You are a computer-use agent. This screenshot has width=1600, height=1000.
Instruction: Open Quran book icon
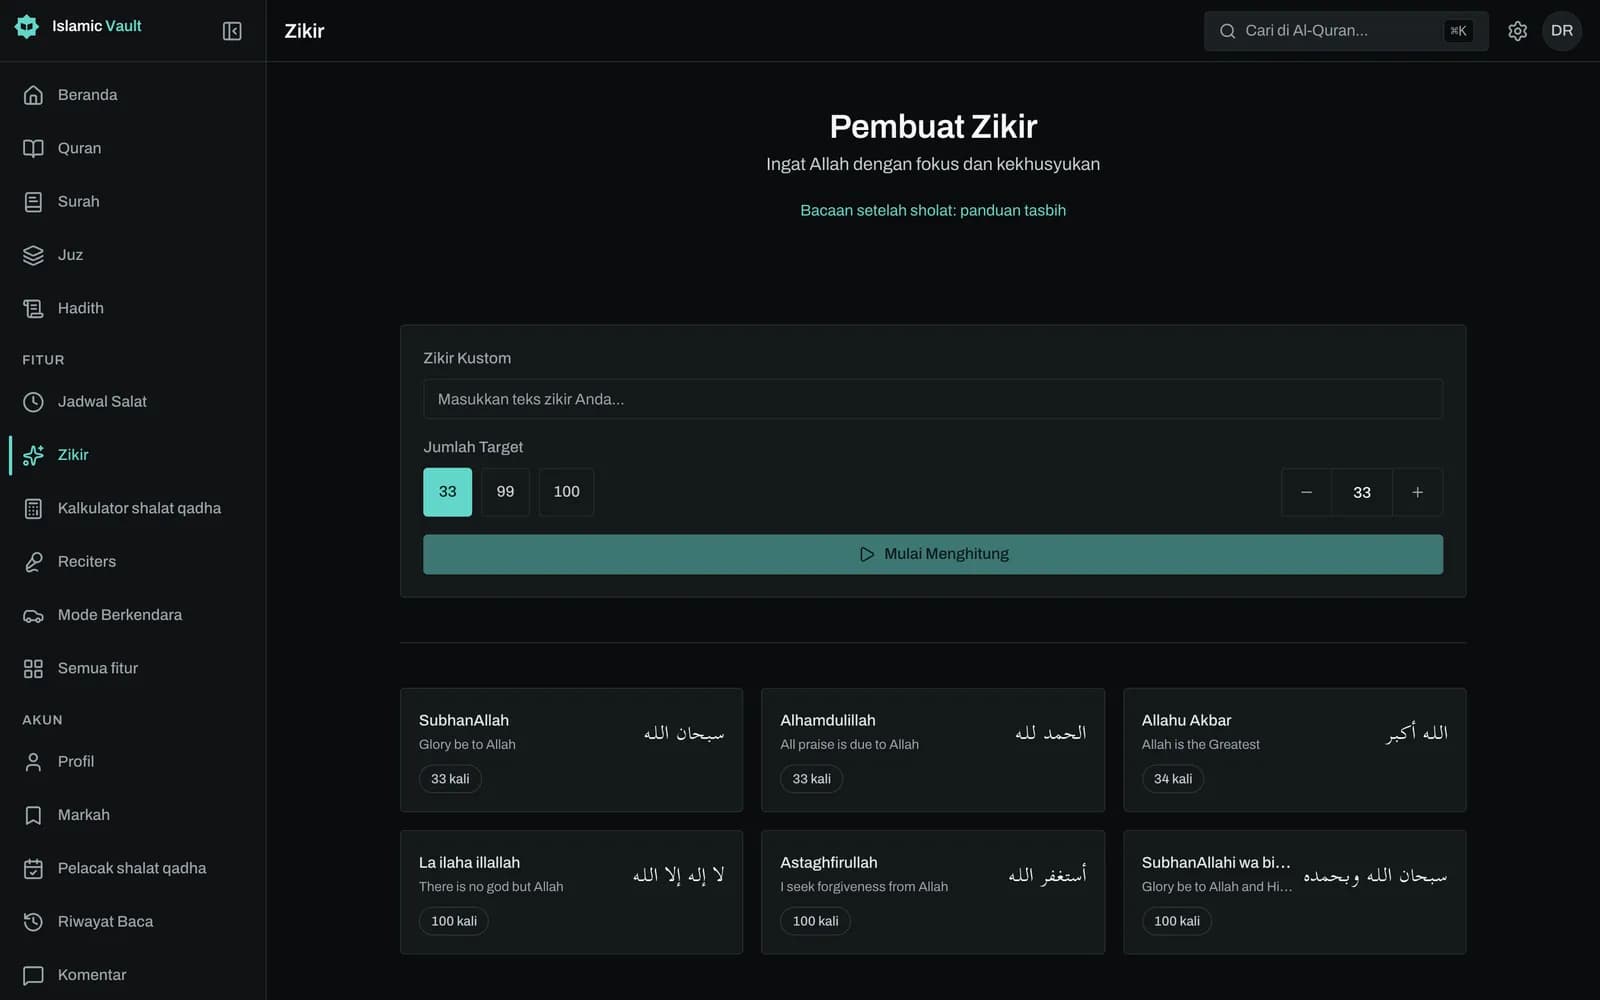[33, 148]
